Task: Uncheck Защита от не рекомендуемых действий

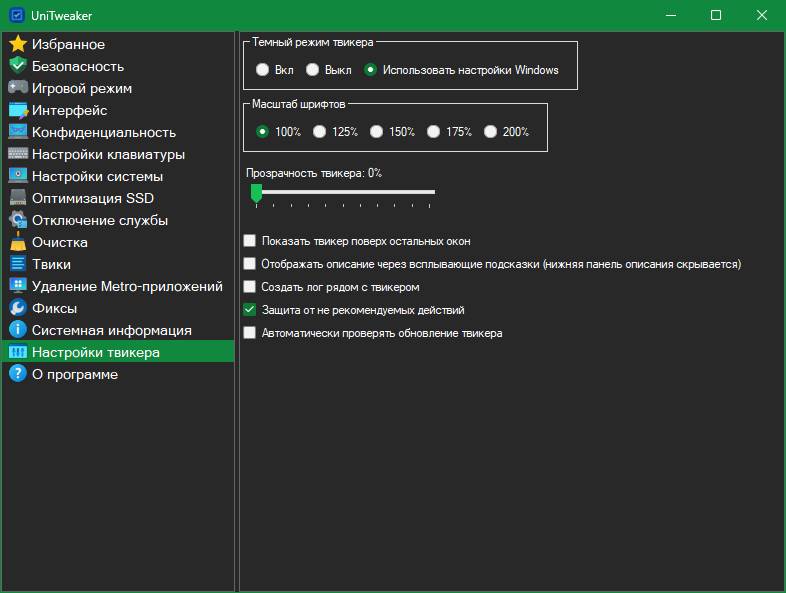Action: point(250,310)
